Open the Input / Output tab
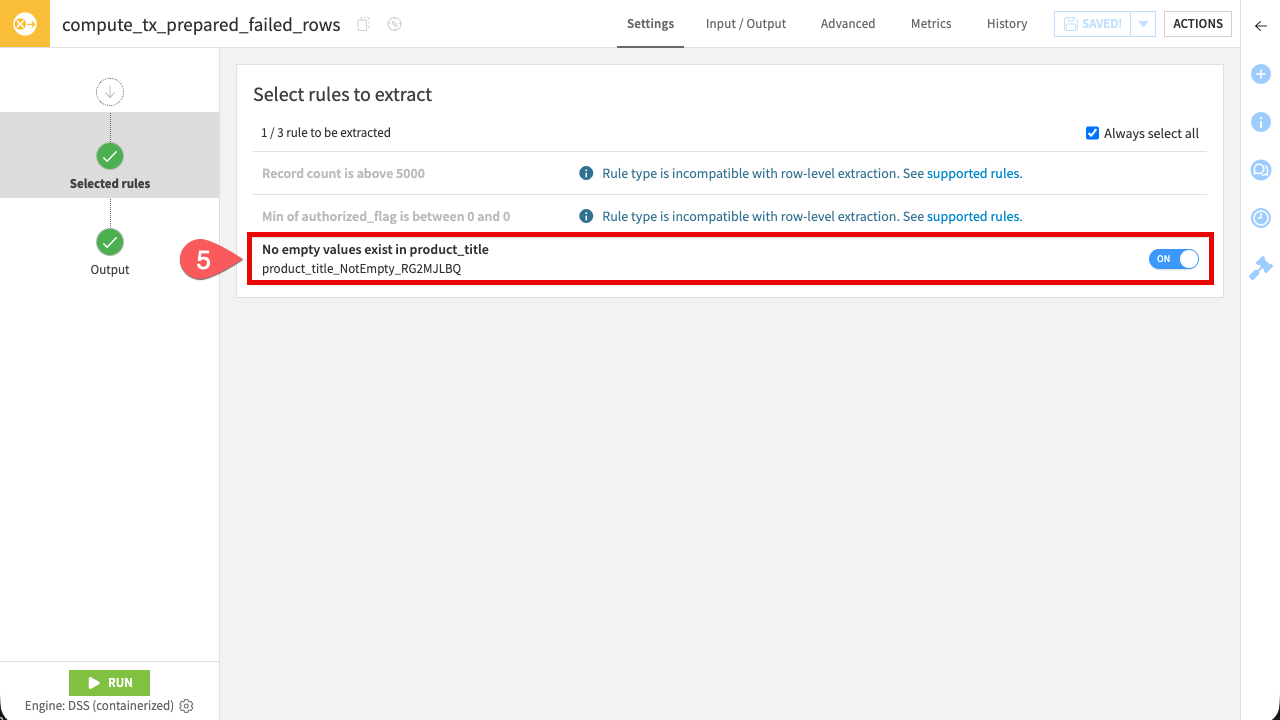The image size is (1280, 720). coord(746,24)
